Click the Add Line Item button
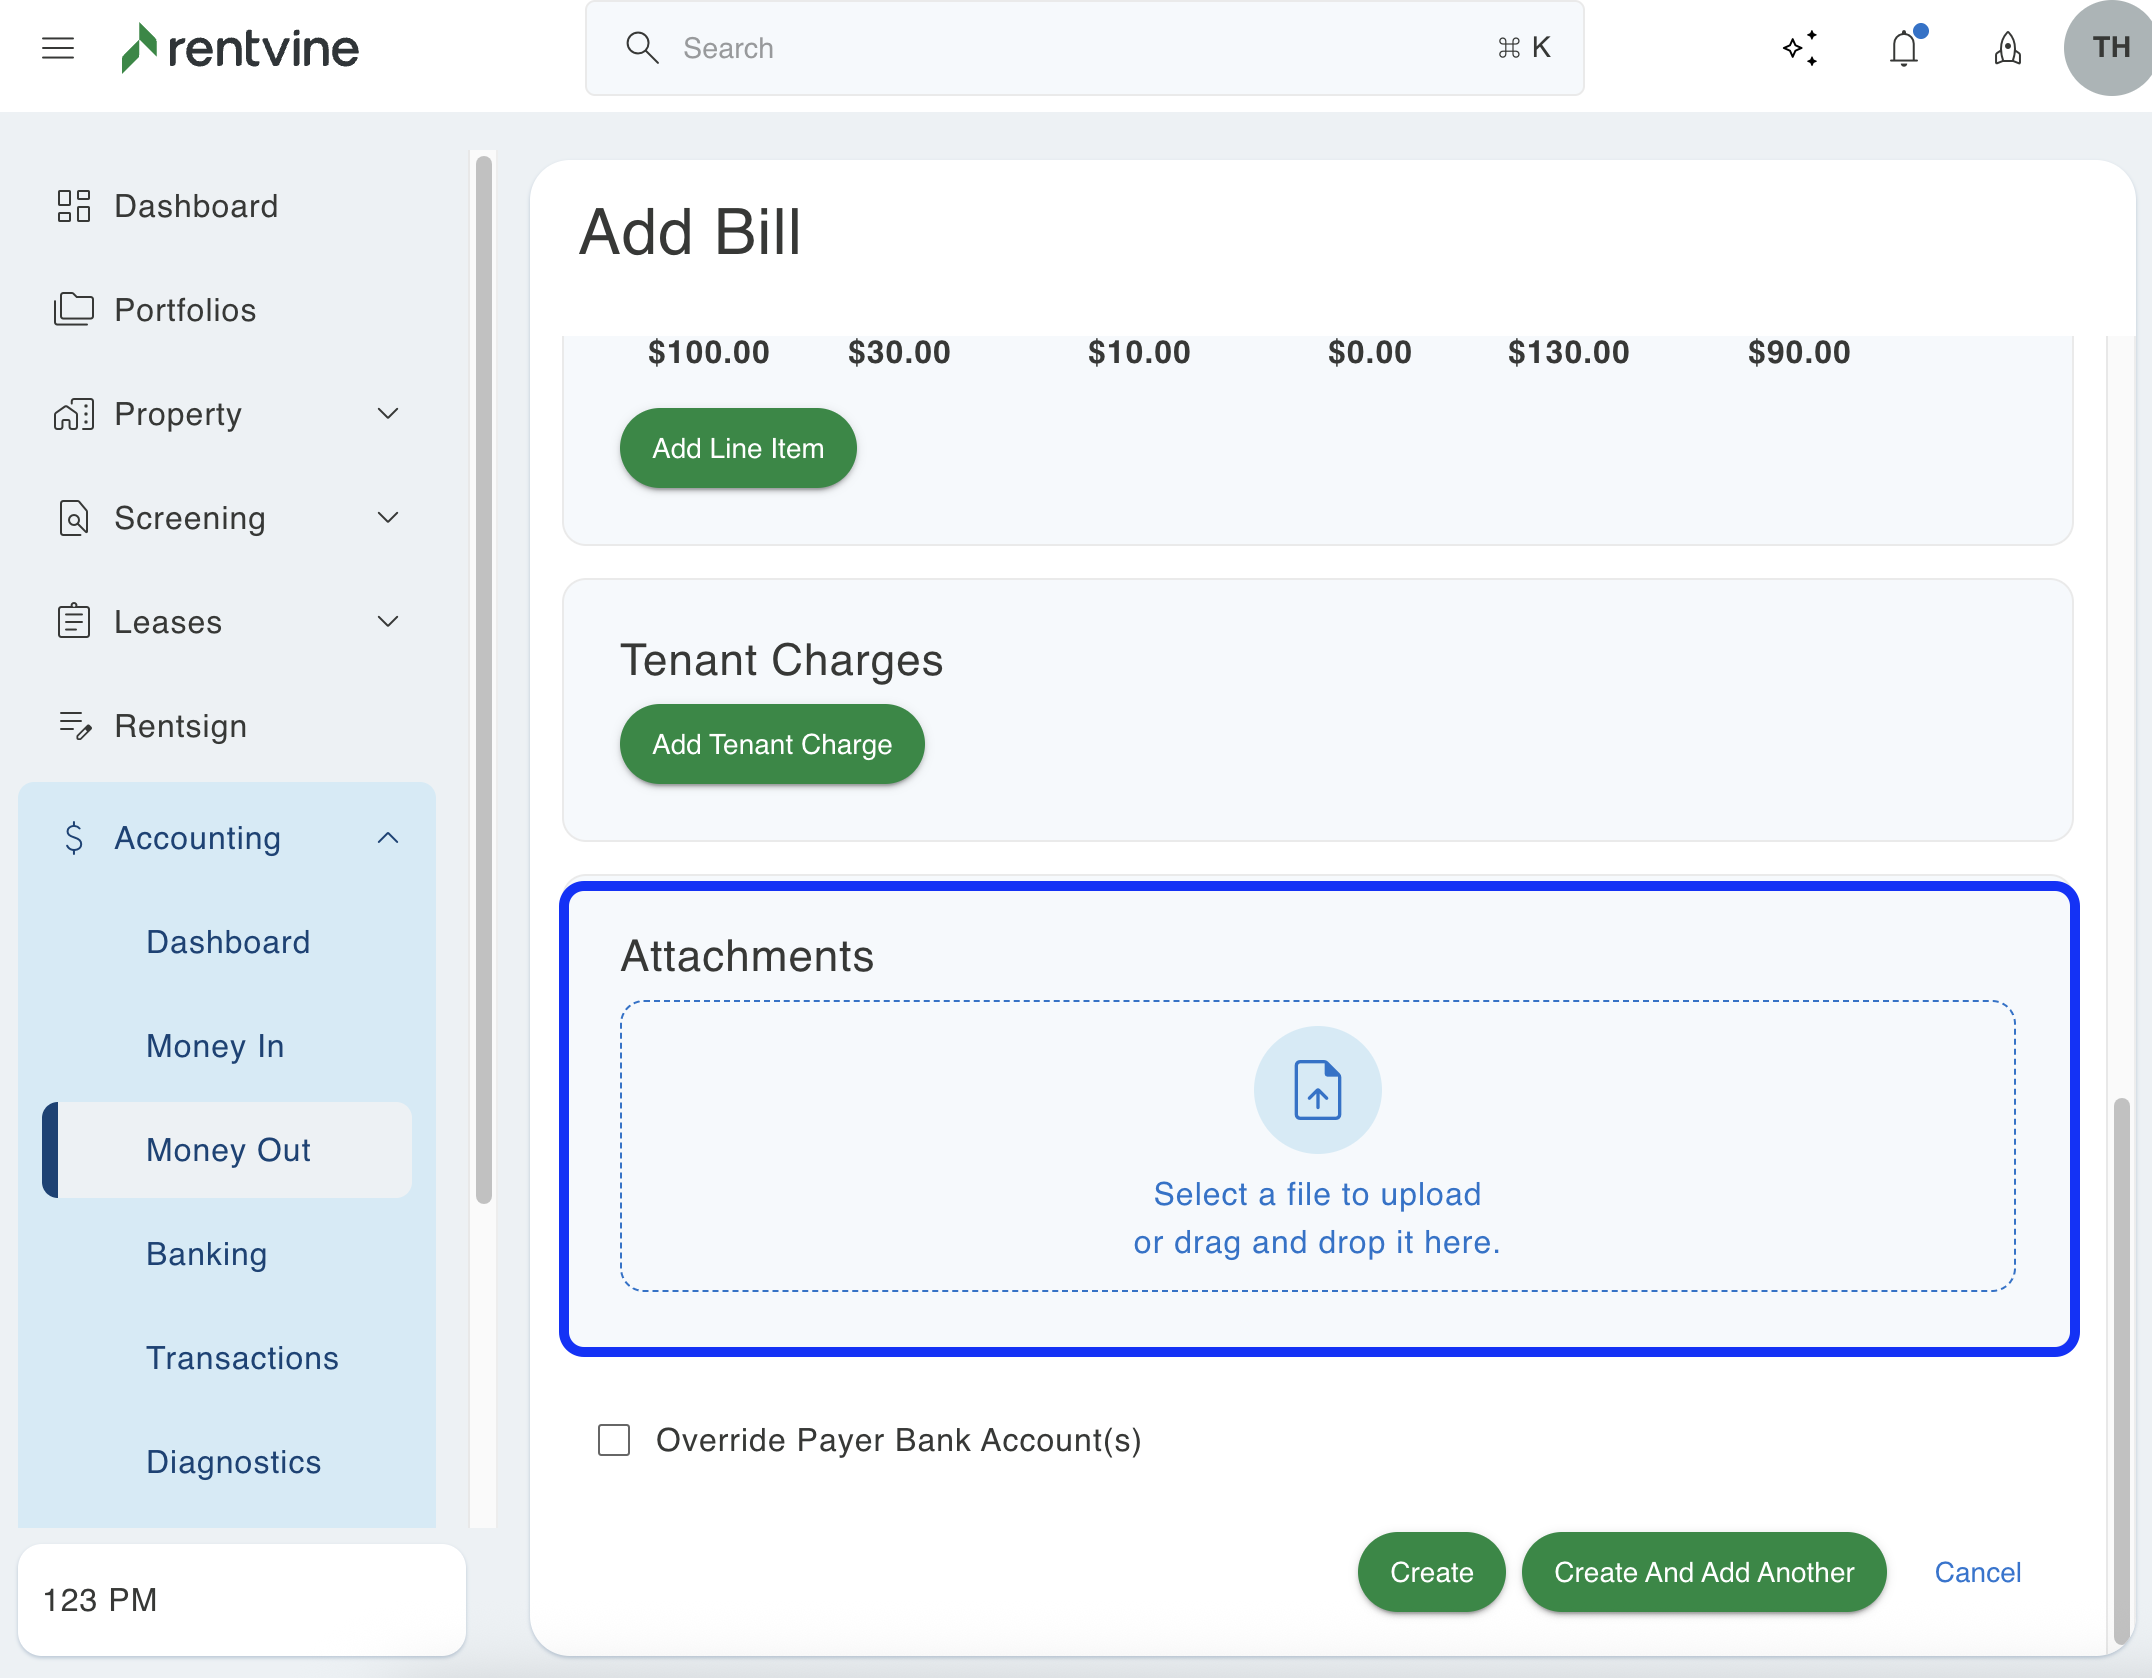 [738, 448]
